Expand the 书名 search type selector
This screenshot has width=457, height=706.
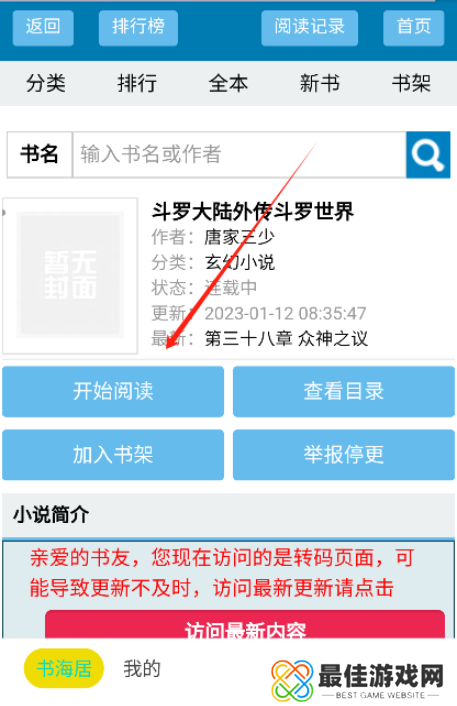40,154
